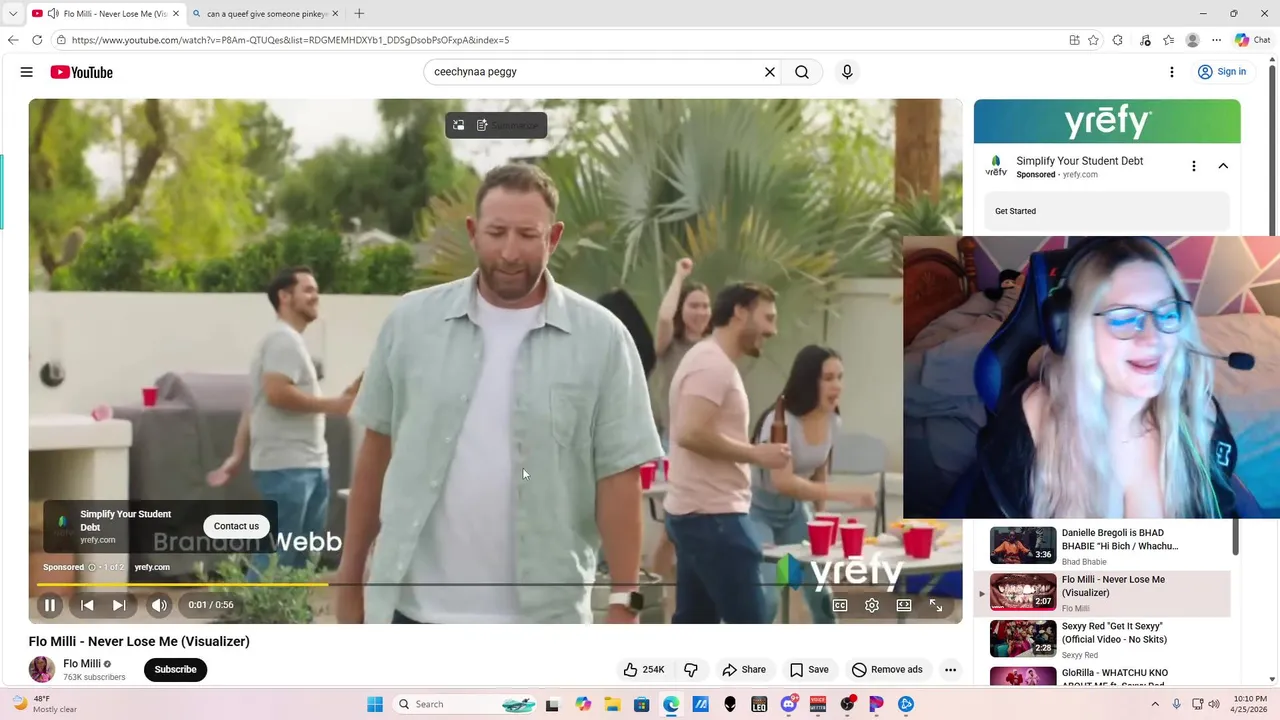This screenshot has height=720, width=1280.
Task: Open more actions menu under the video
Action: (950, 670)
